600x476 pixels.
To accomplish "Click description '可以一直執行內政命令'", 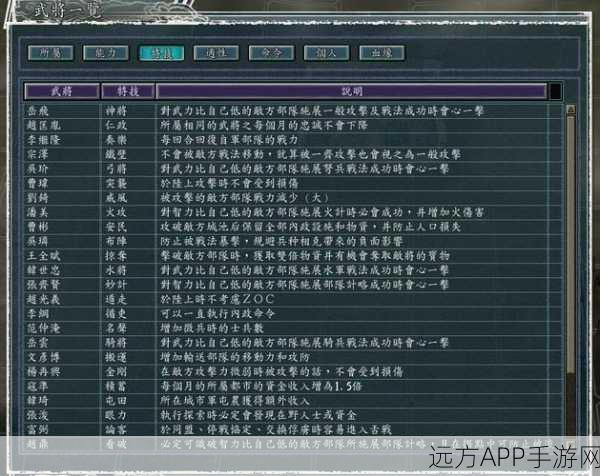I will pos(217,314).
